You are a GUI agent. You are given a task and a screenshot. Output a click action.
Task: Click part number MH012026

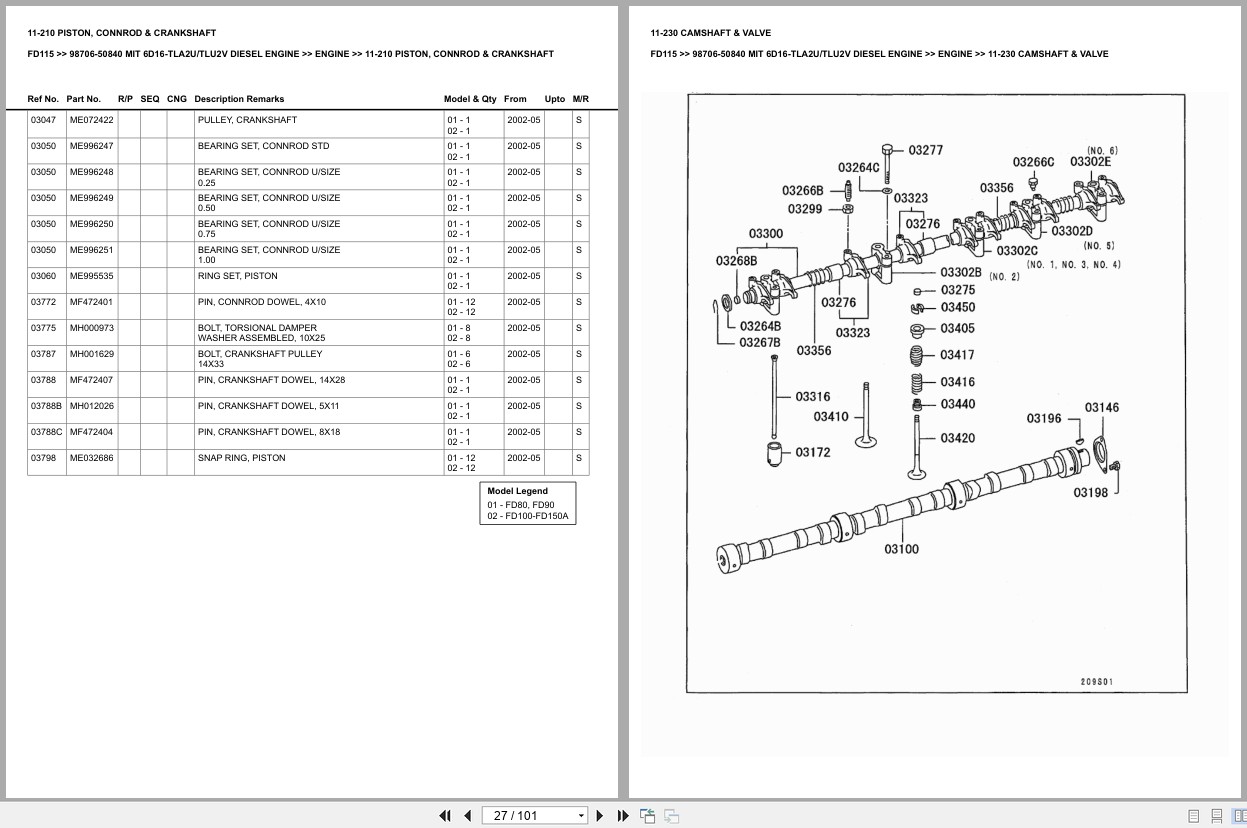tap(92, 406)
